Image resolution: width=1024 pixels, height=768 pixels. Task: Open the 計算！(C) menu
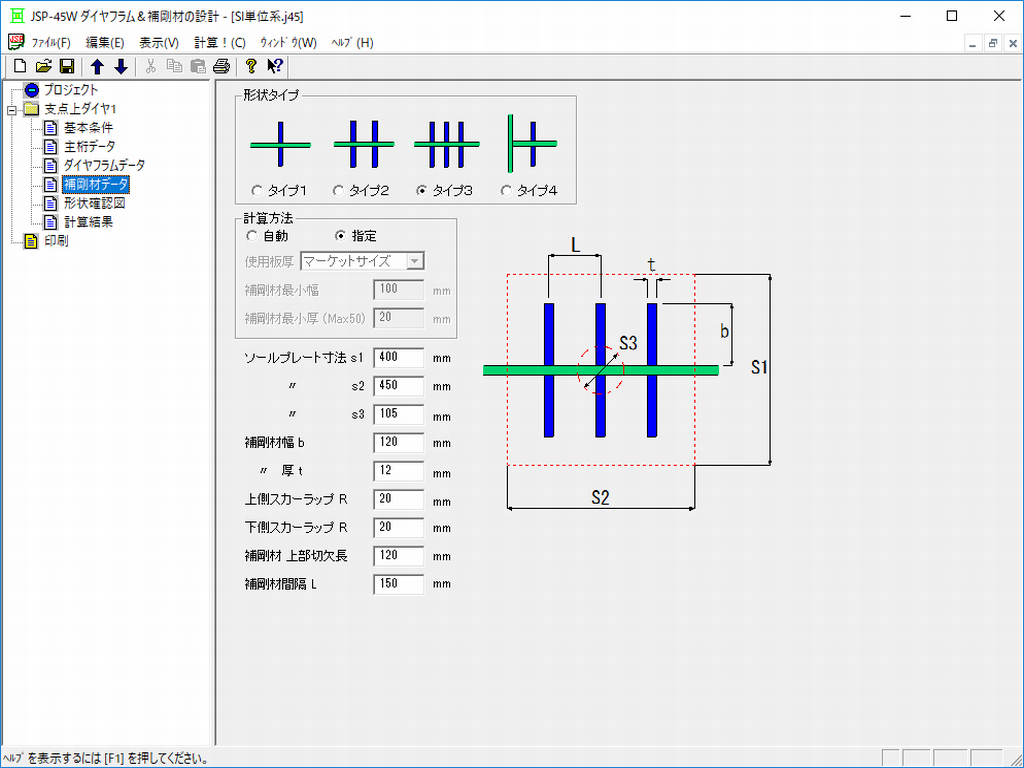[219, 43]
